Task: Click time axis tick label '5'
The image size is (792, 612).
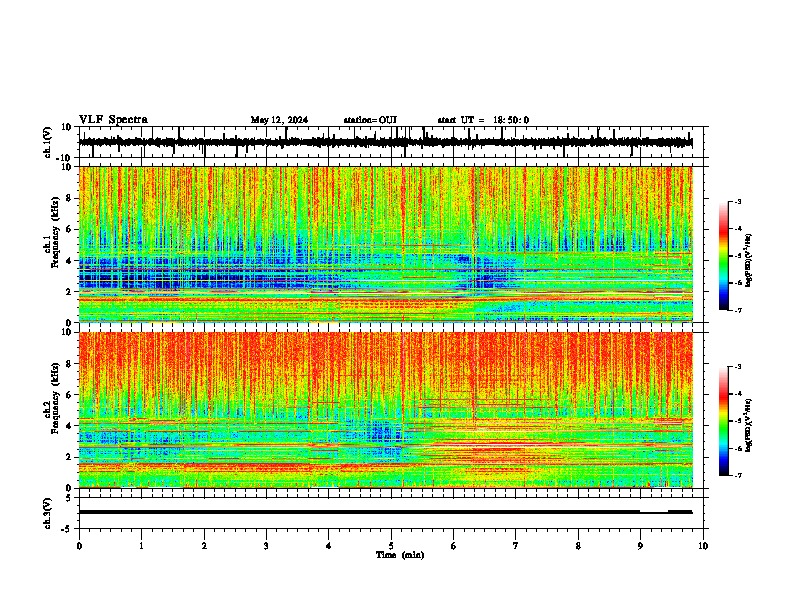Action: [391, 546]
